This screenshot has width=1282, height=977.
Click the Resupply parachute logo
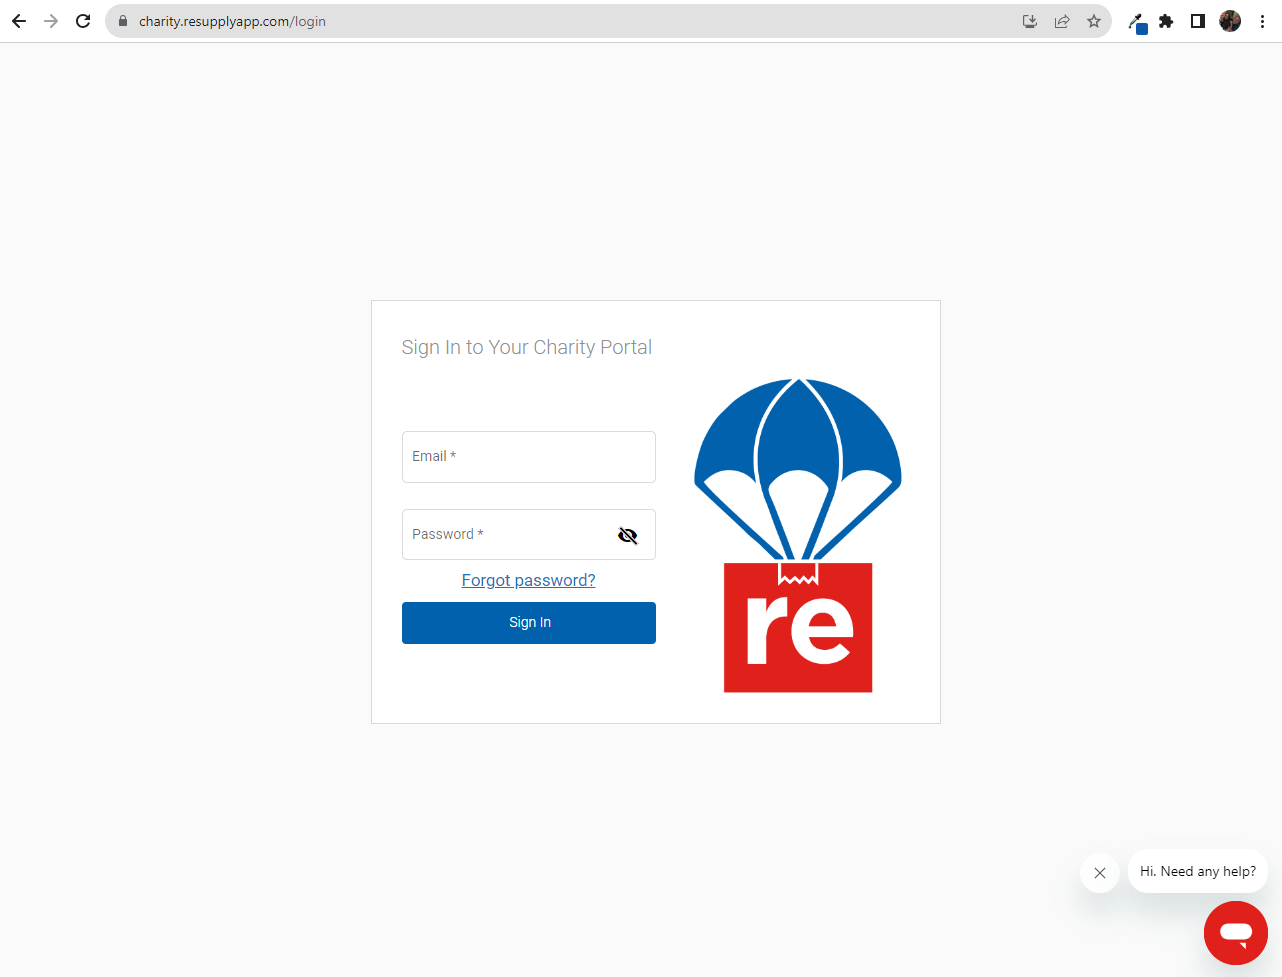pyautogui.click(x=798, y=535)
